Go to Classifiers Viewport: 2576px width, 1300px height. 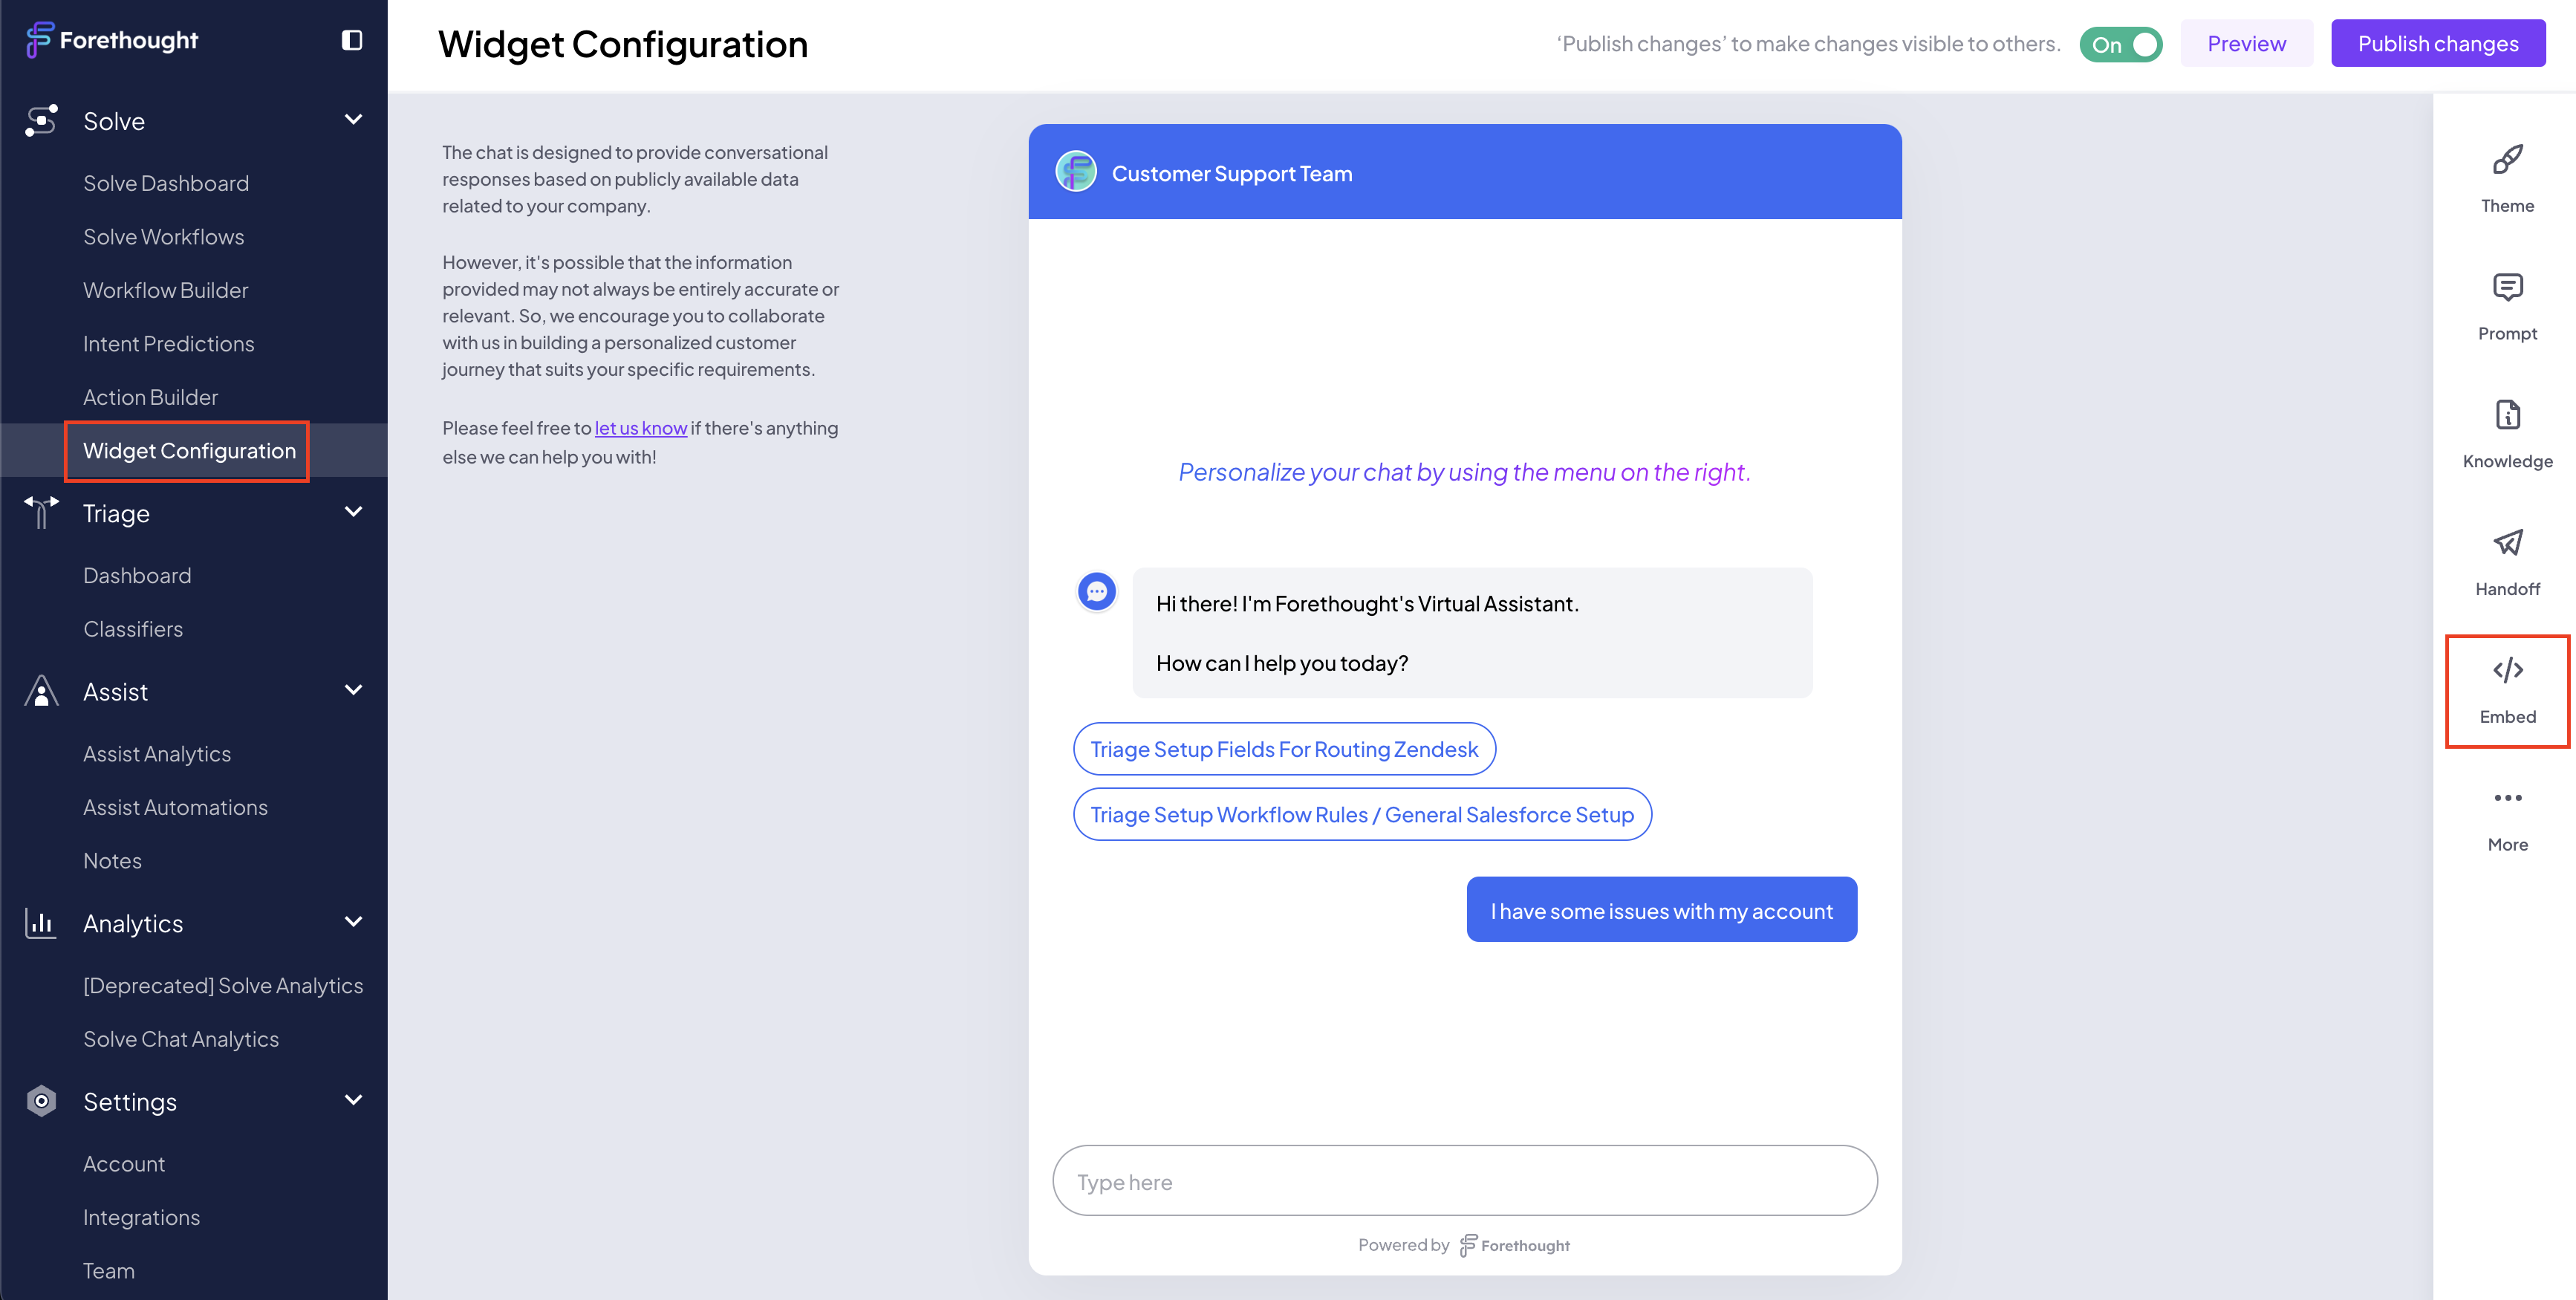click(133, 629)
